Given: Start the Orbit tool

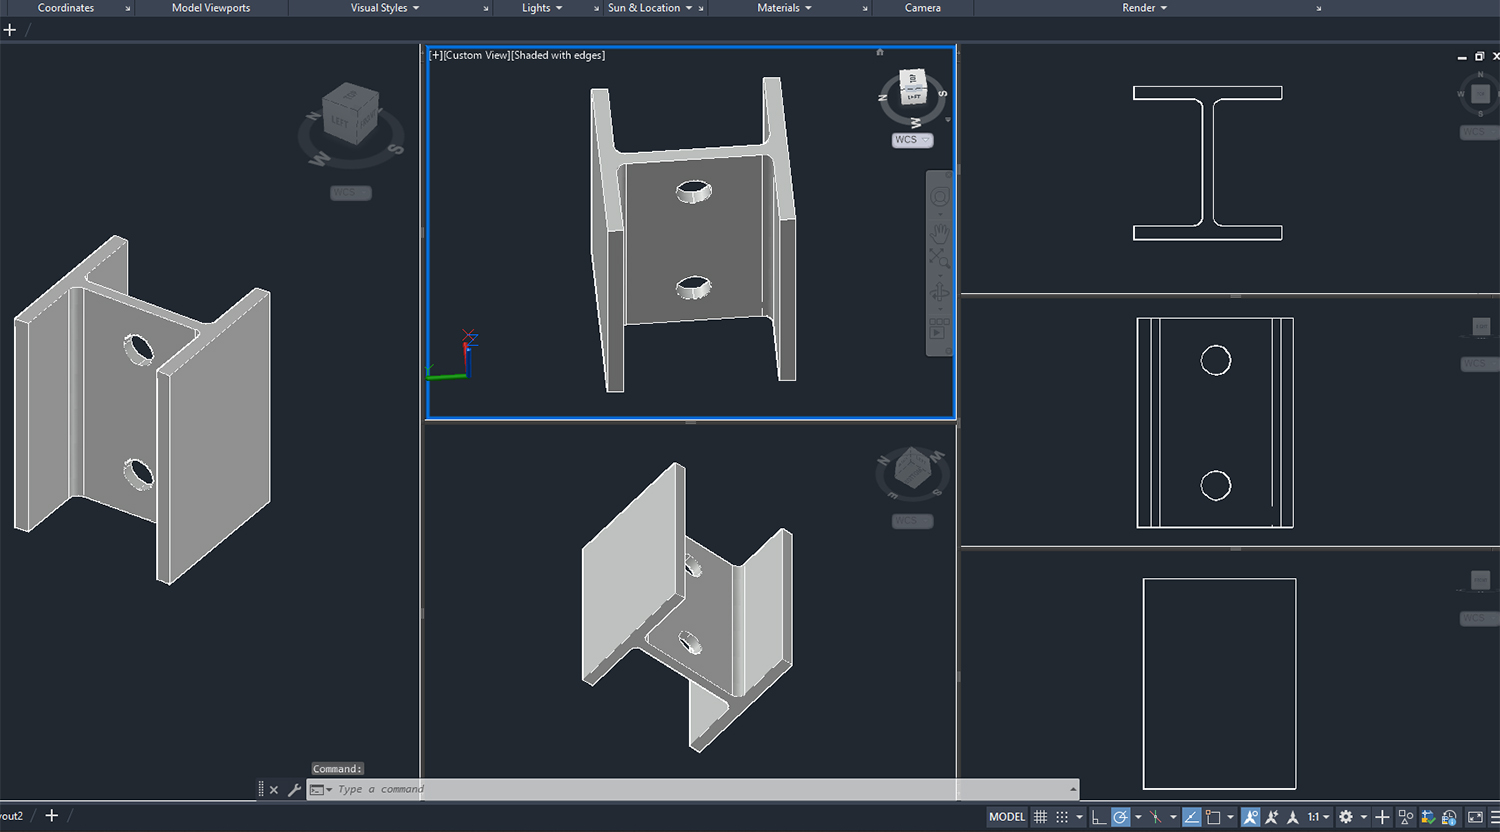Looking at the screenshot, I should (x=939, y=290).
